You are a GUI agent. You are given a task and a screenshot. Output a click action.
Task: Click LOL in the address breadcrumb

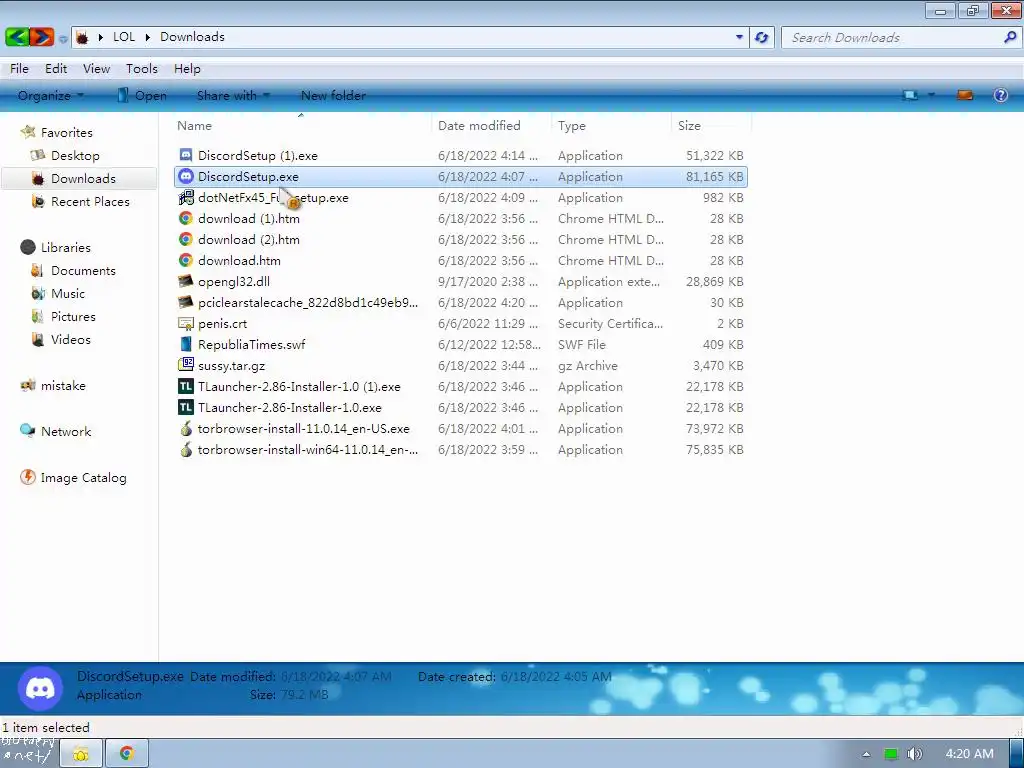pyautogui.click(x=124, y=37)
